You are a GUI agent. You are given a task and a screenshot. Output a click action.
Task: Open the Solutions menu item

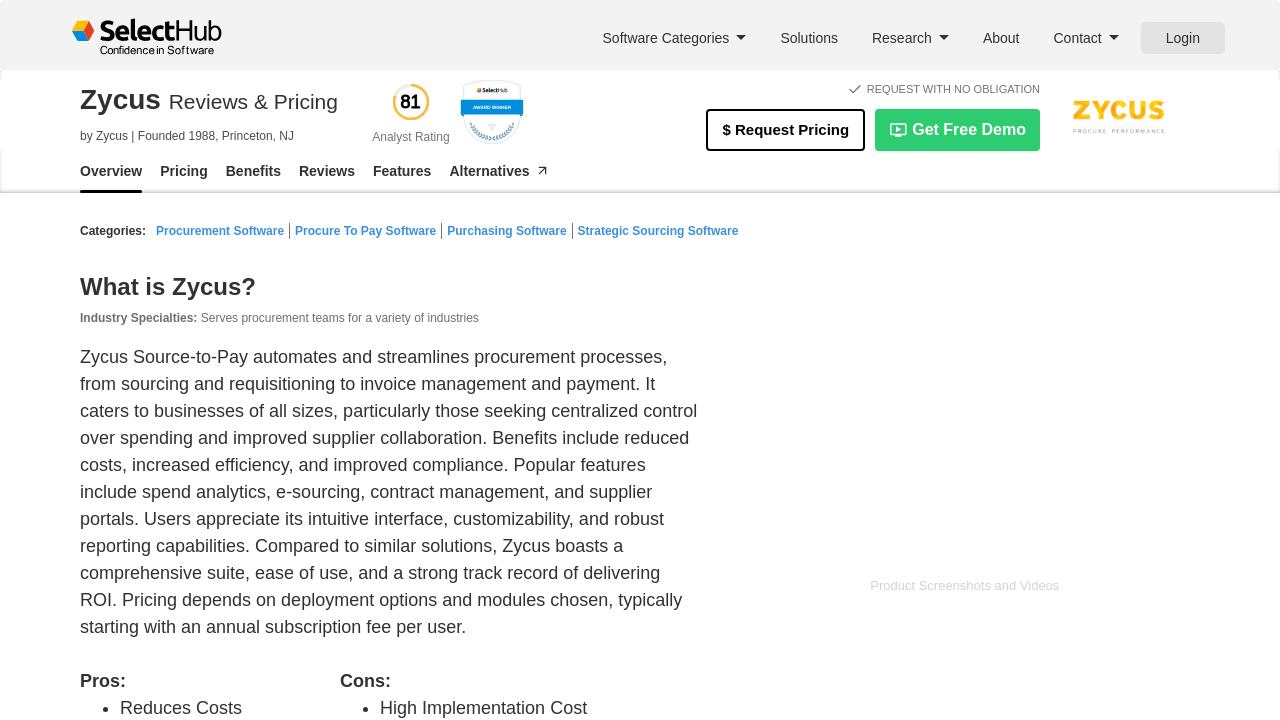coord(809,38)
